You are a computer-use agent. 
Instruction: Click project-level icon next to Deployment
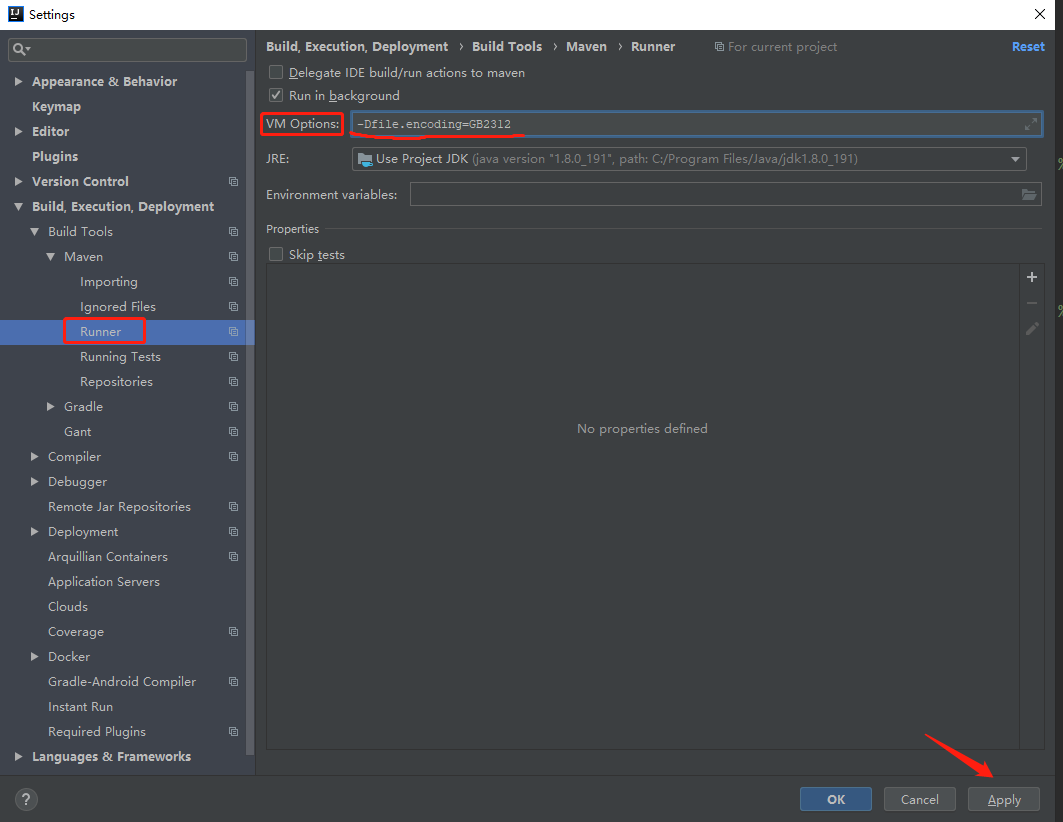(x=233, y=532)
